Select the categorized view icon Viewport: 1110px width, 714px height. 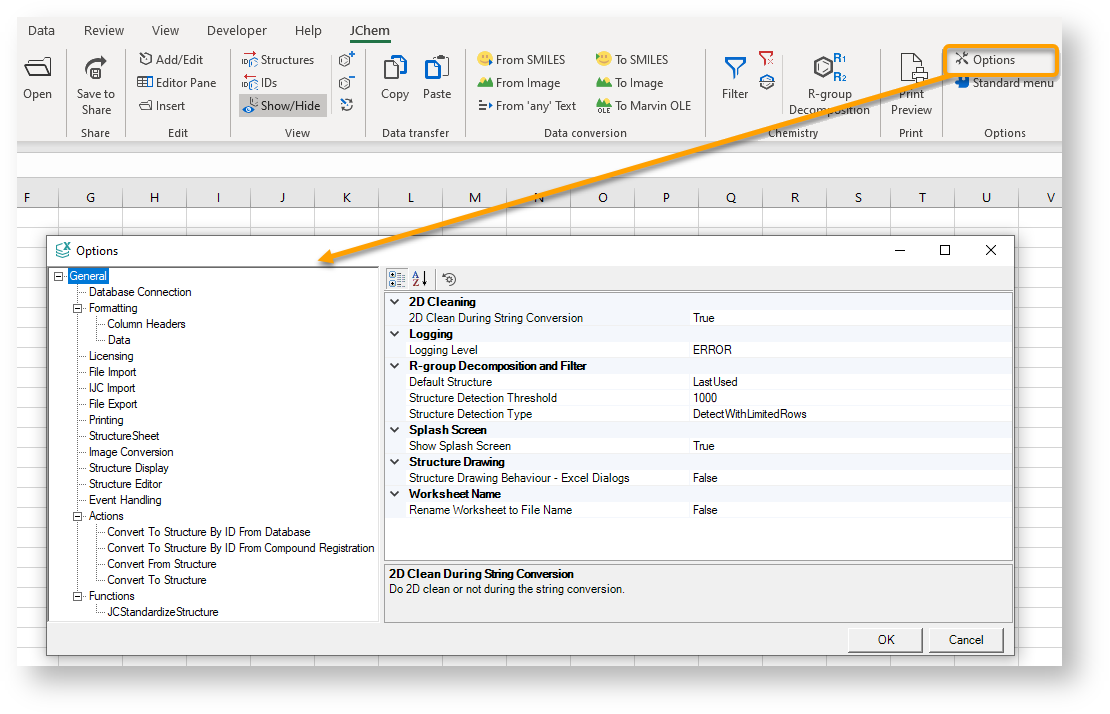397,279
